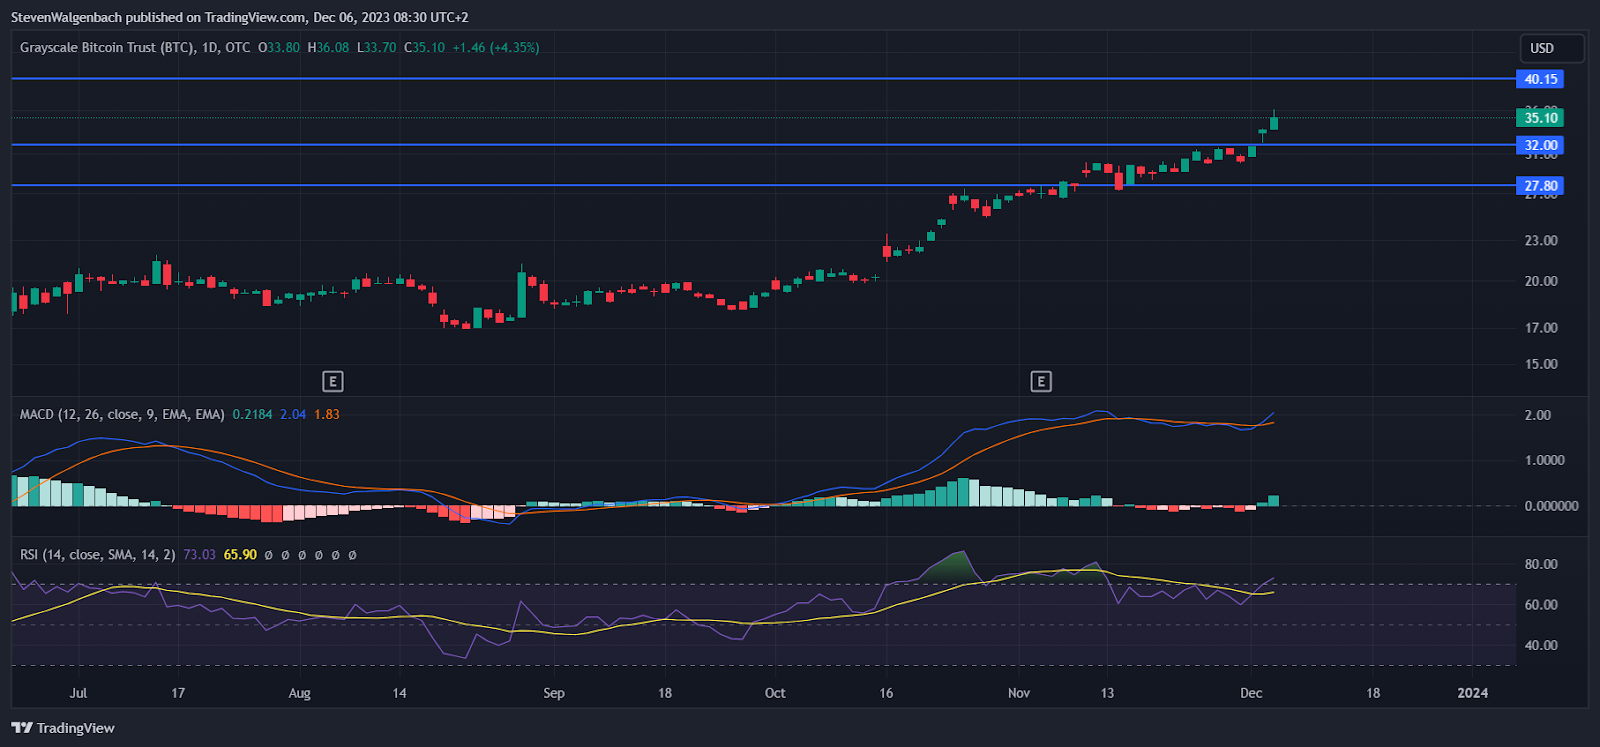
Task: Click the RSI value 73.03
Action: pyautogui.click(x=199, y=554)
